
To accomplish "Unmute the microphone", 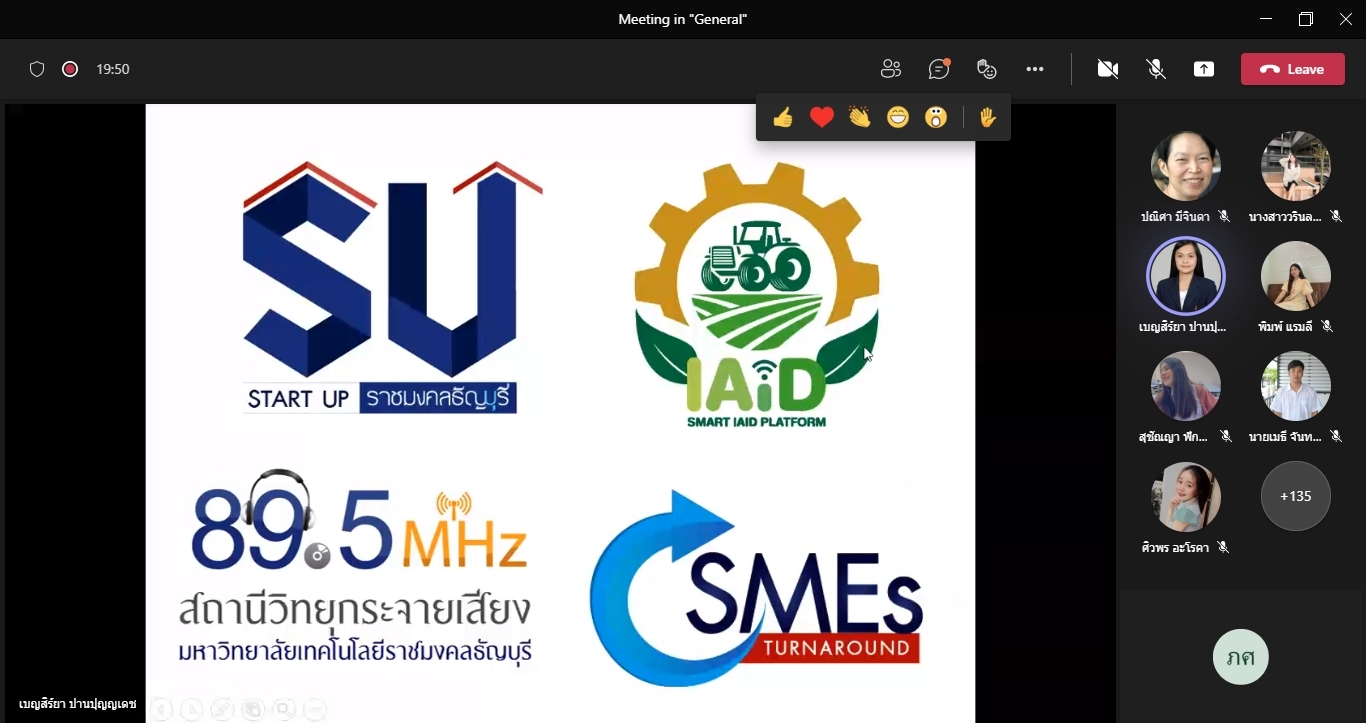I will pyautogui.click(x=1156, y=69).
